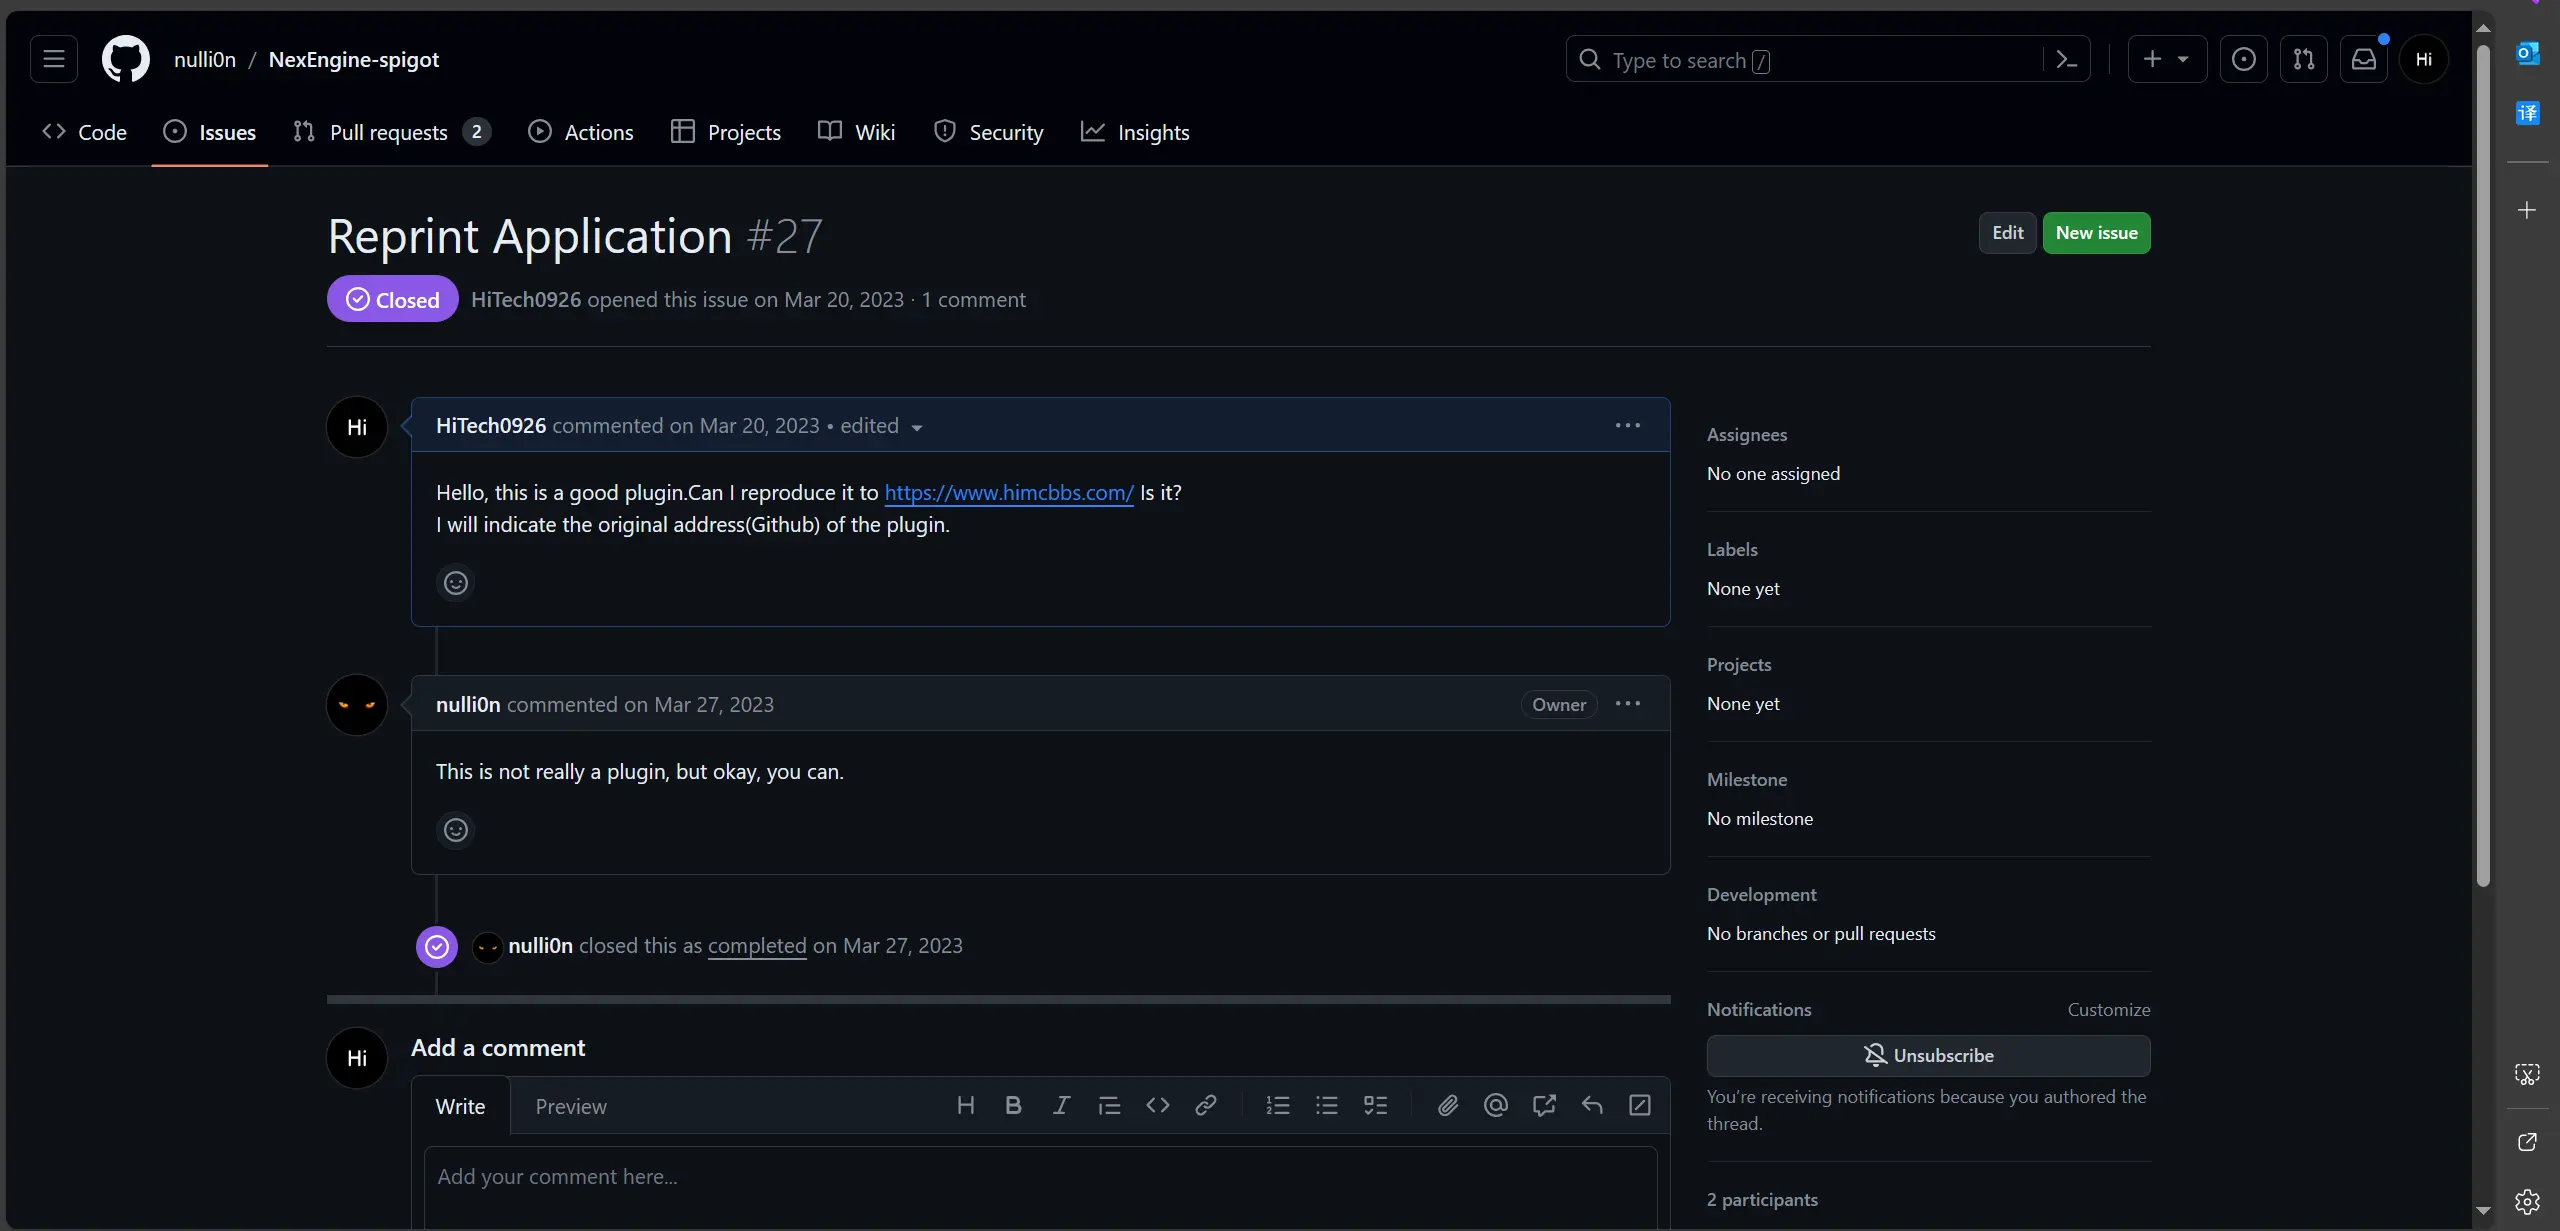Open the himcbbs.com link

pos(1008,493)
